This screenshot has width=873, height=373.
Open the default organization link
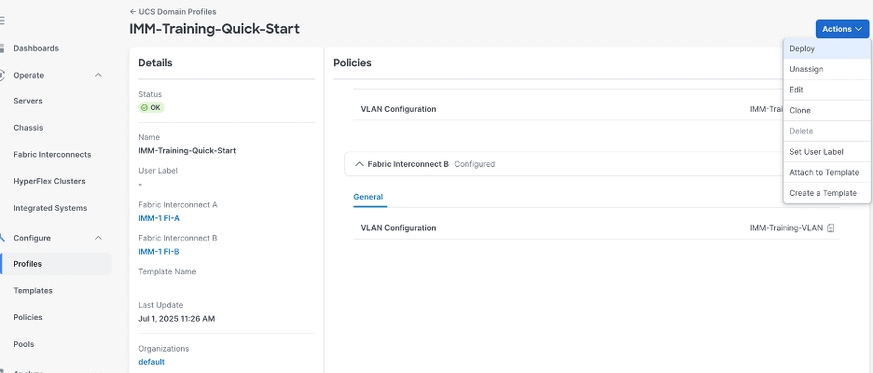click(x=151, y=362)
